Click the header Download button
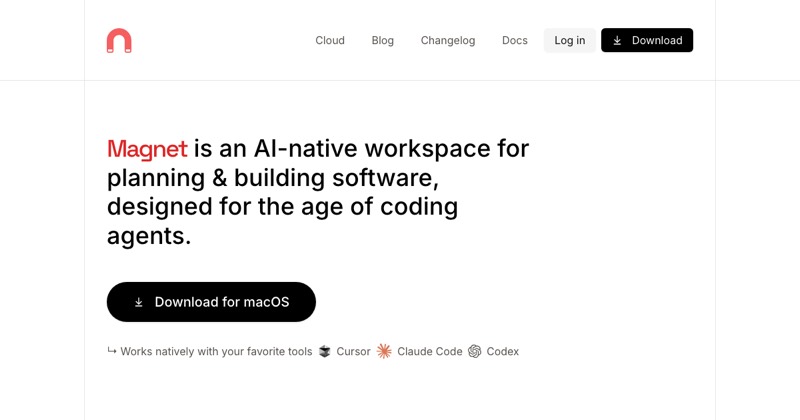800x420 pixels. [647, 40]
